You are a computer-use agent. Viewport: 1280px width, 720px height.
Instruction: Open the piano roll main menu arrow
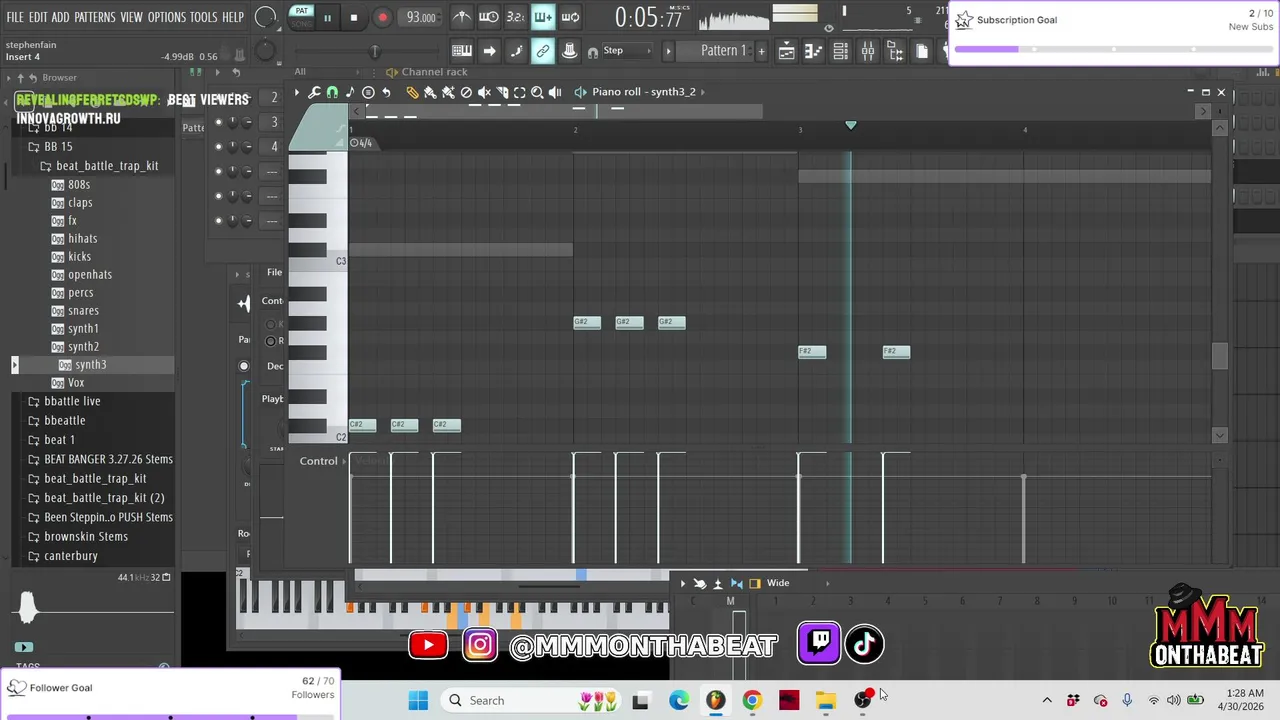tap(296, 92)
